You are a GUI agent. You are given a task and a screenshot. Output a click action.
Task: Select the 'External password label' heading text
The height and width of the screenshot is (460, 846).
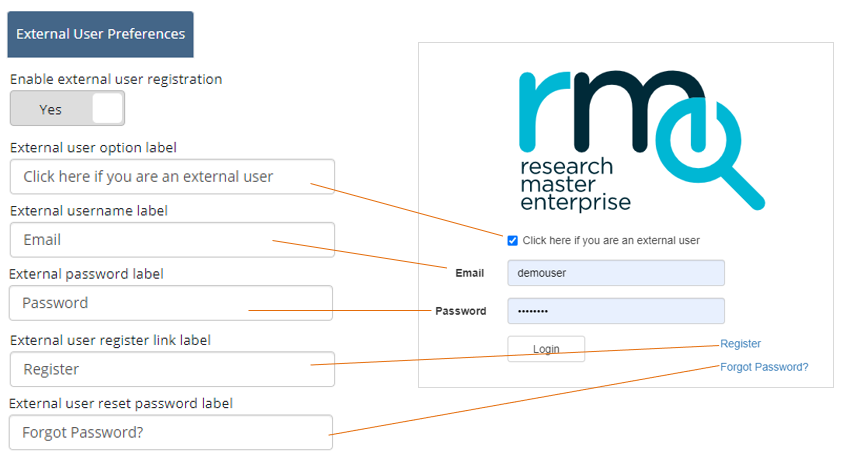(x=86, y=274)
